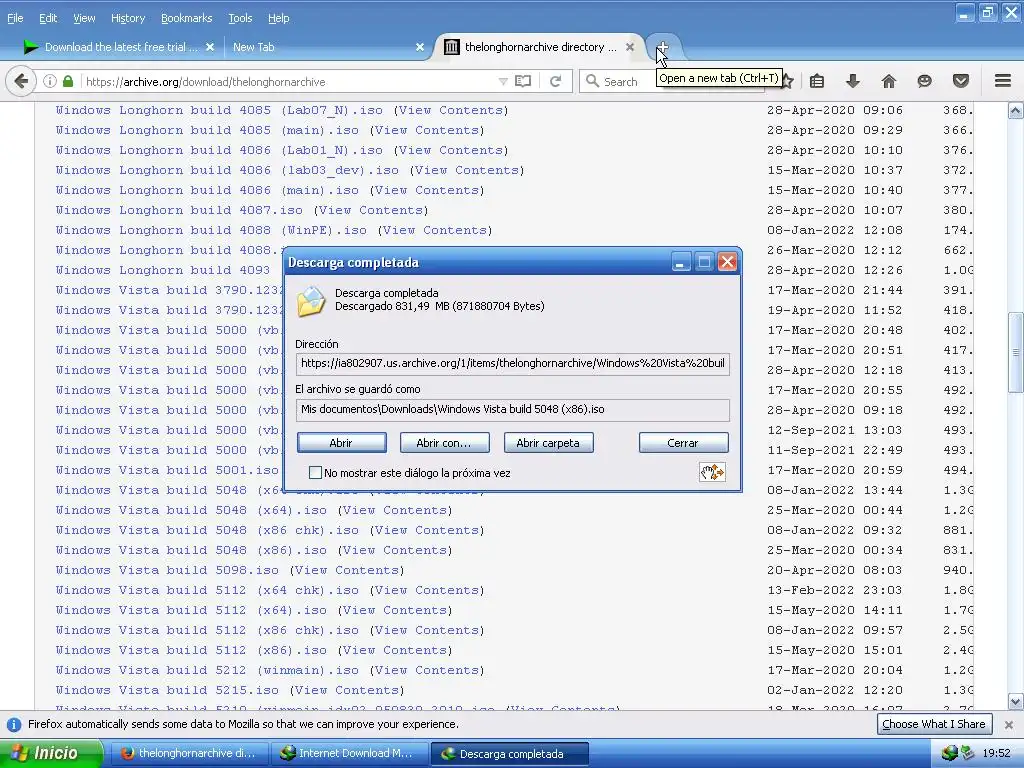Switch to thelonghornarchive taskbar button
Screen dimensions: 1024x768
point(187,754)
